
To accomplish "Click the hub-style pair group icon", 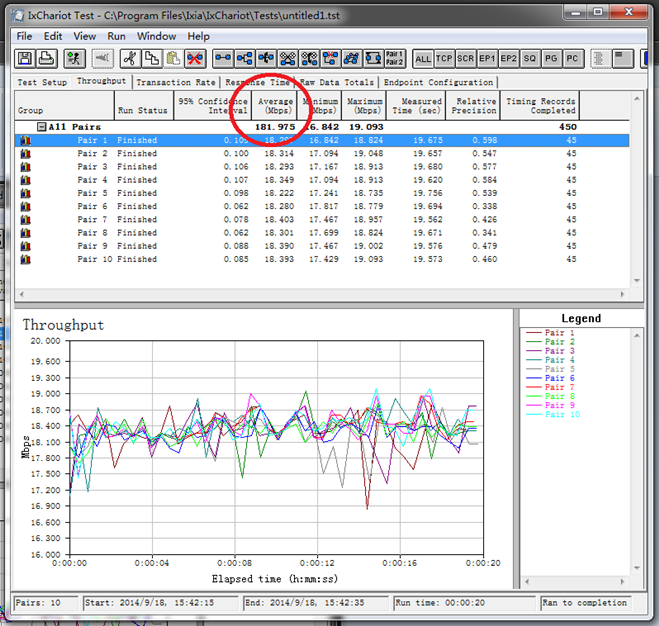I will (x=266, y=58).
